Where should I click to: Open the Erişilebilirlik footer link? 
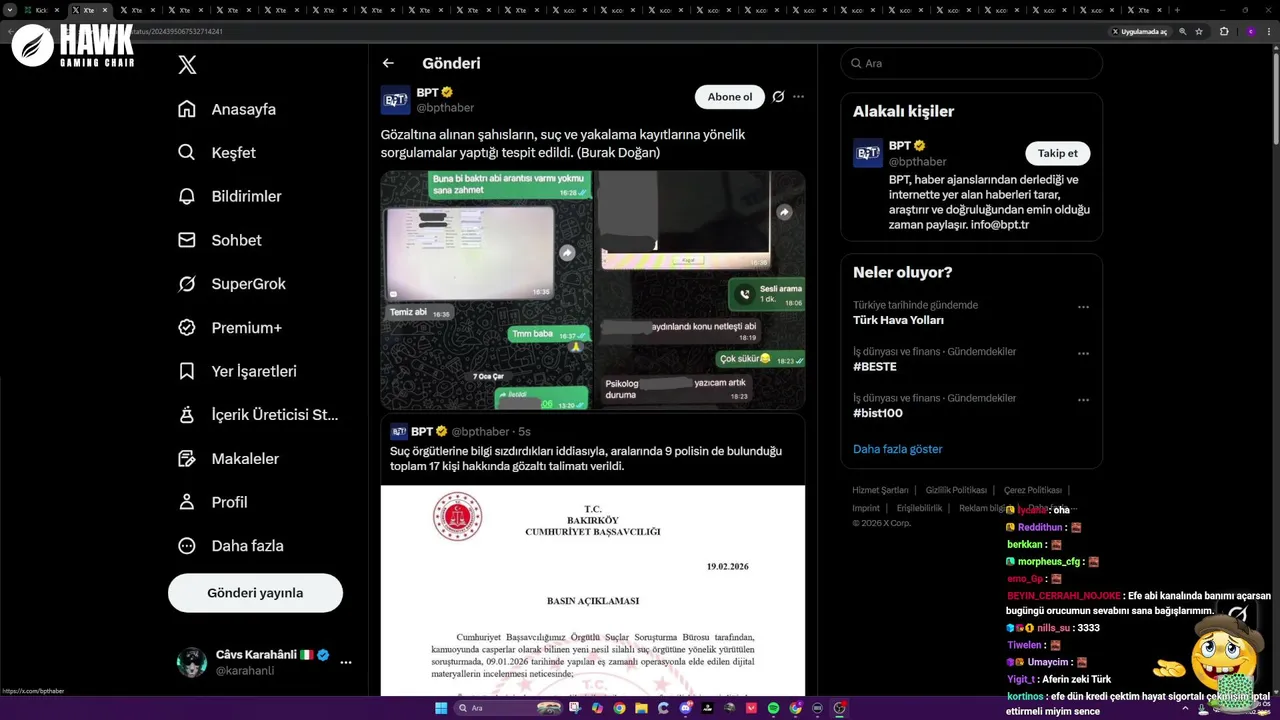[920, 508]
